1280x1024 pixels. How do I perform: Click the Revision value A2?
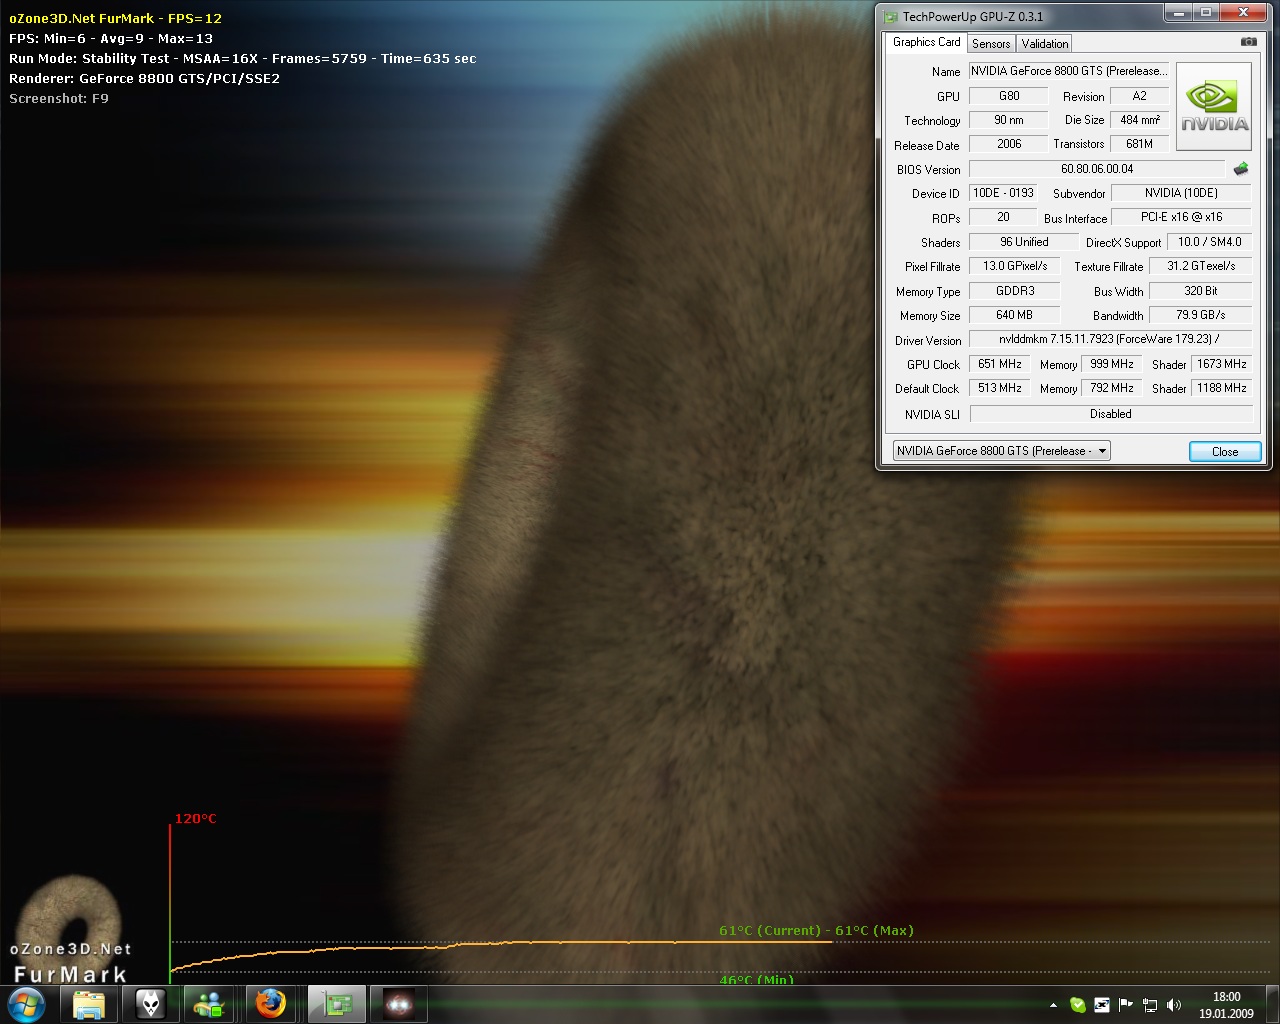(x=1139, y=96)
